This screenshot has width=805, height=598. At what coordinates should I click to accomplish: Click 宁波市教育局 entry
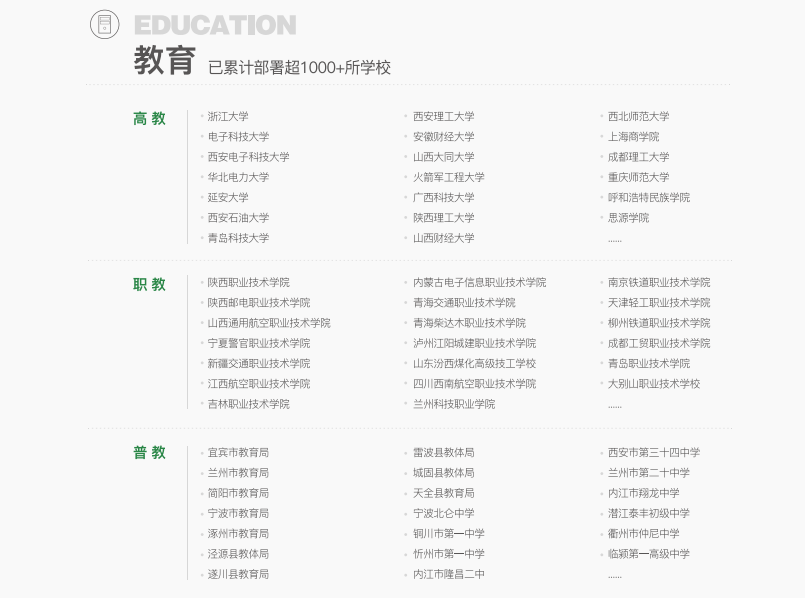(x=238, y=513)
